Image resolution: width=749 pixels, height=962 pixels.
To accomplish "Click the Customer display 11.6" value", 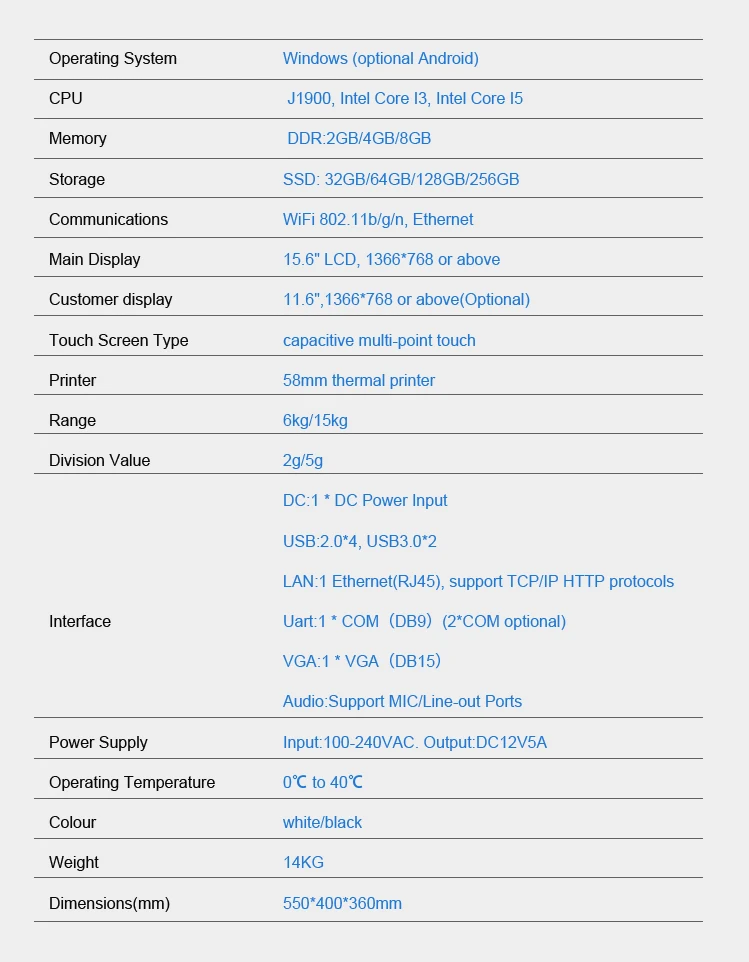I will pyautogui.click(x=406, y=300).
